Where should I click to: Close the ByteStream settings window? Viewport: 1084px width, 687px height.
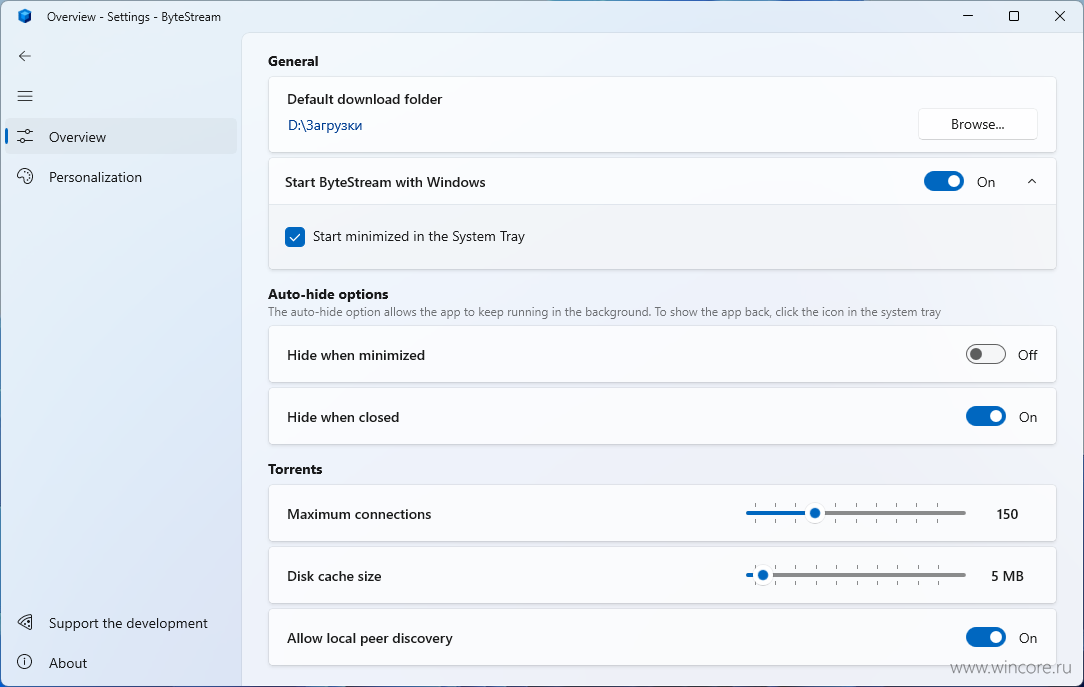1060,16
